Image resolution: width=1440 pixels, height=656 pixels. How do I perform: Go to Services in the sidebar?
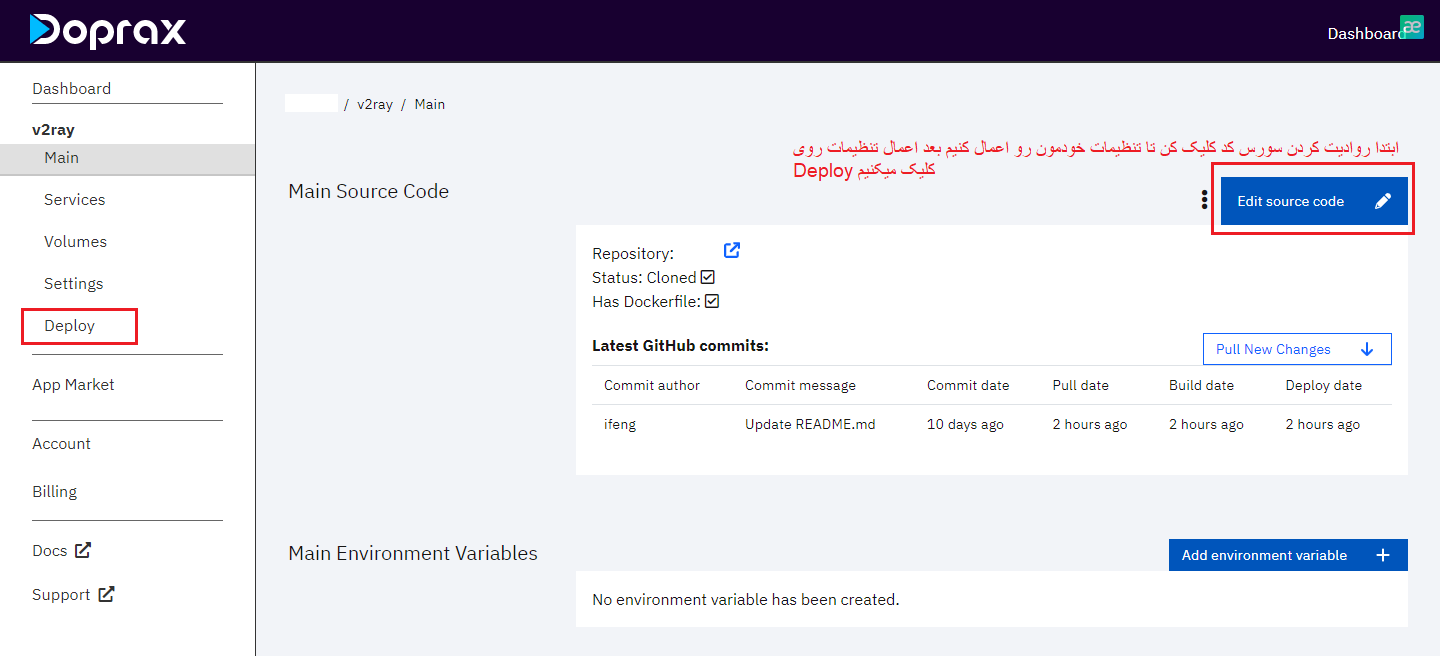click(74, 200)
